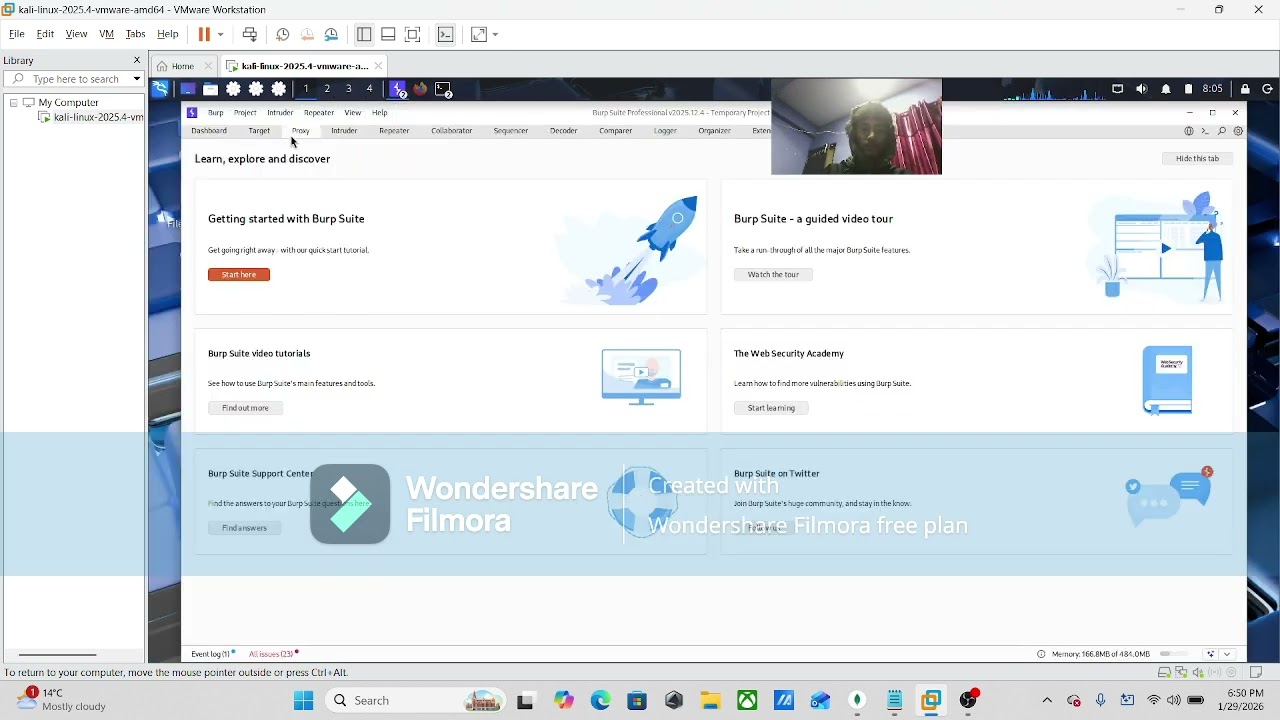The image size is (1280, 720).
Task: Click the VMware stretch guest icon
Action: [479, 34]
